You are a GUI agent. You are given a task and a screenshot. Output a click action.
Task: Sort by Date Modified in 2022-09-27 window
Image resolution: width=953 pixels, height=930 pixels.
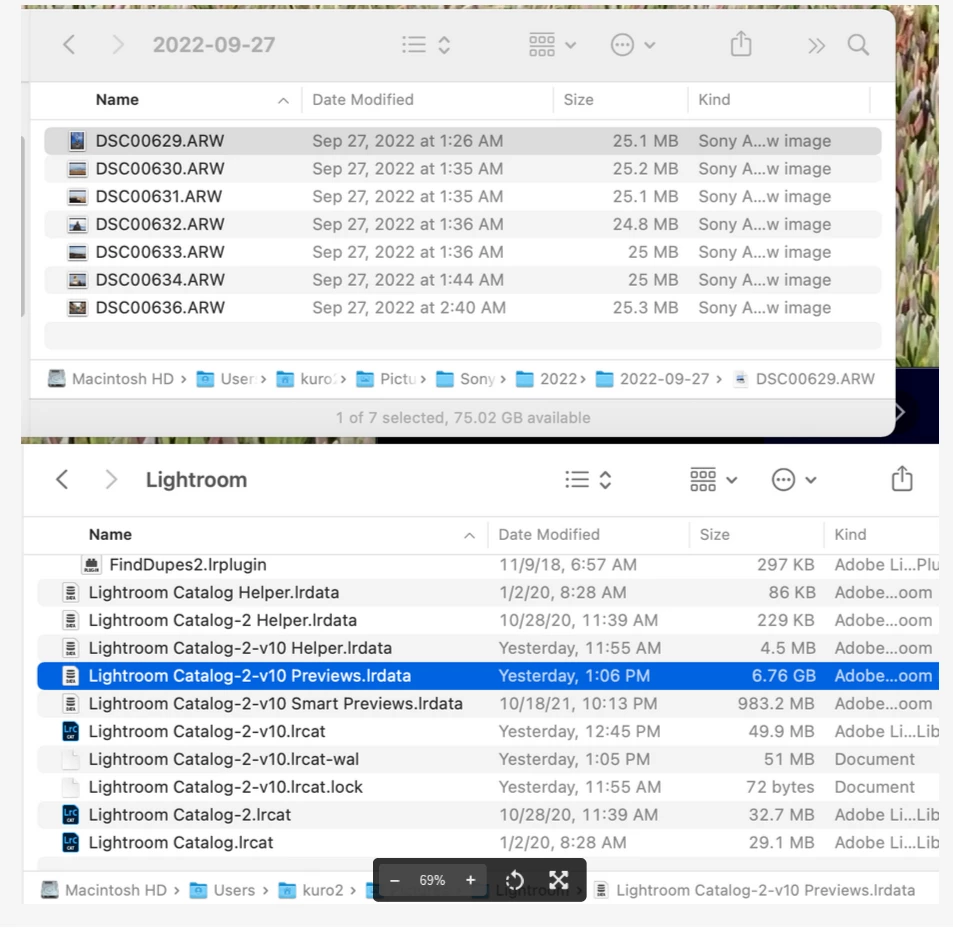click(363, 100)
